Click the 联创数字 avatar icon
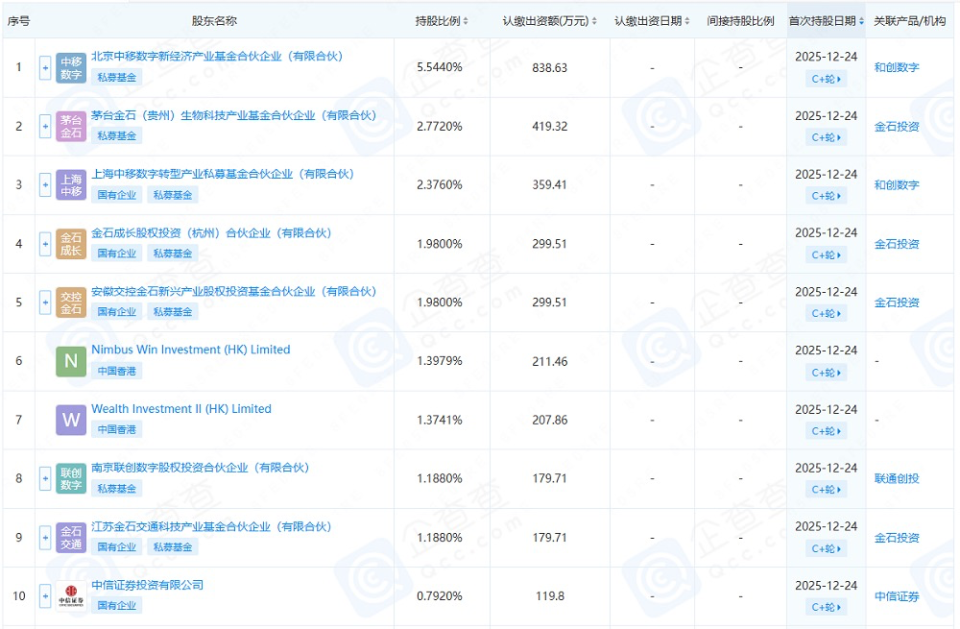The image size is (960, 629). coord(70,478)
